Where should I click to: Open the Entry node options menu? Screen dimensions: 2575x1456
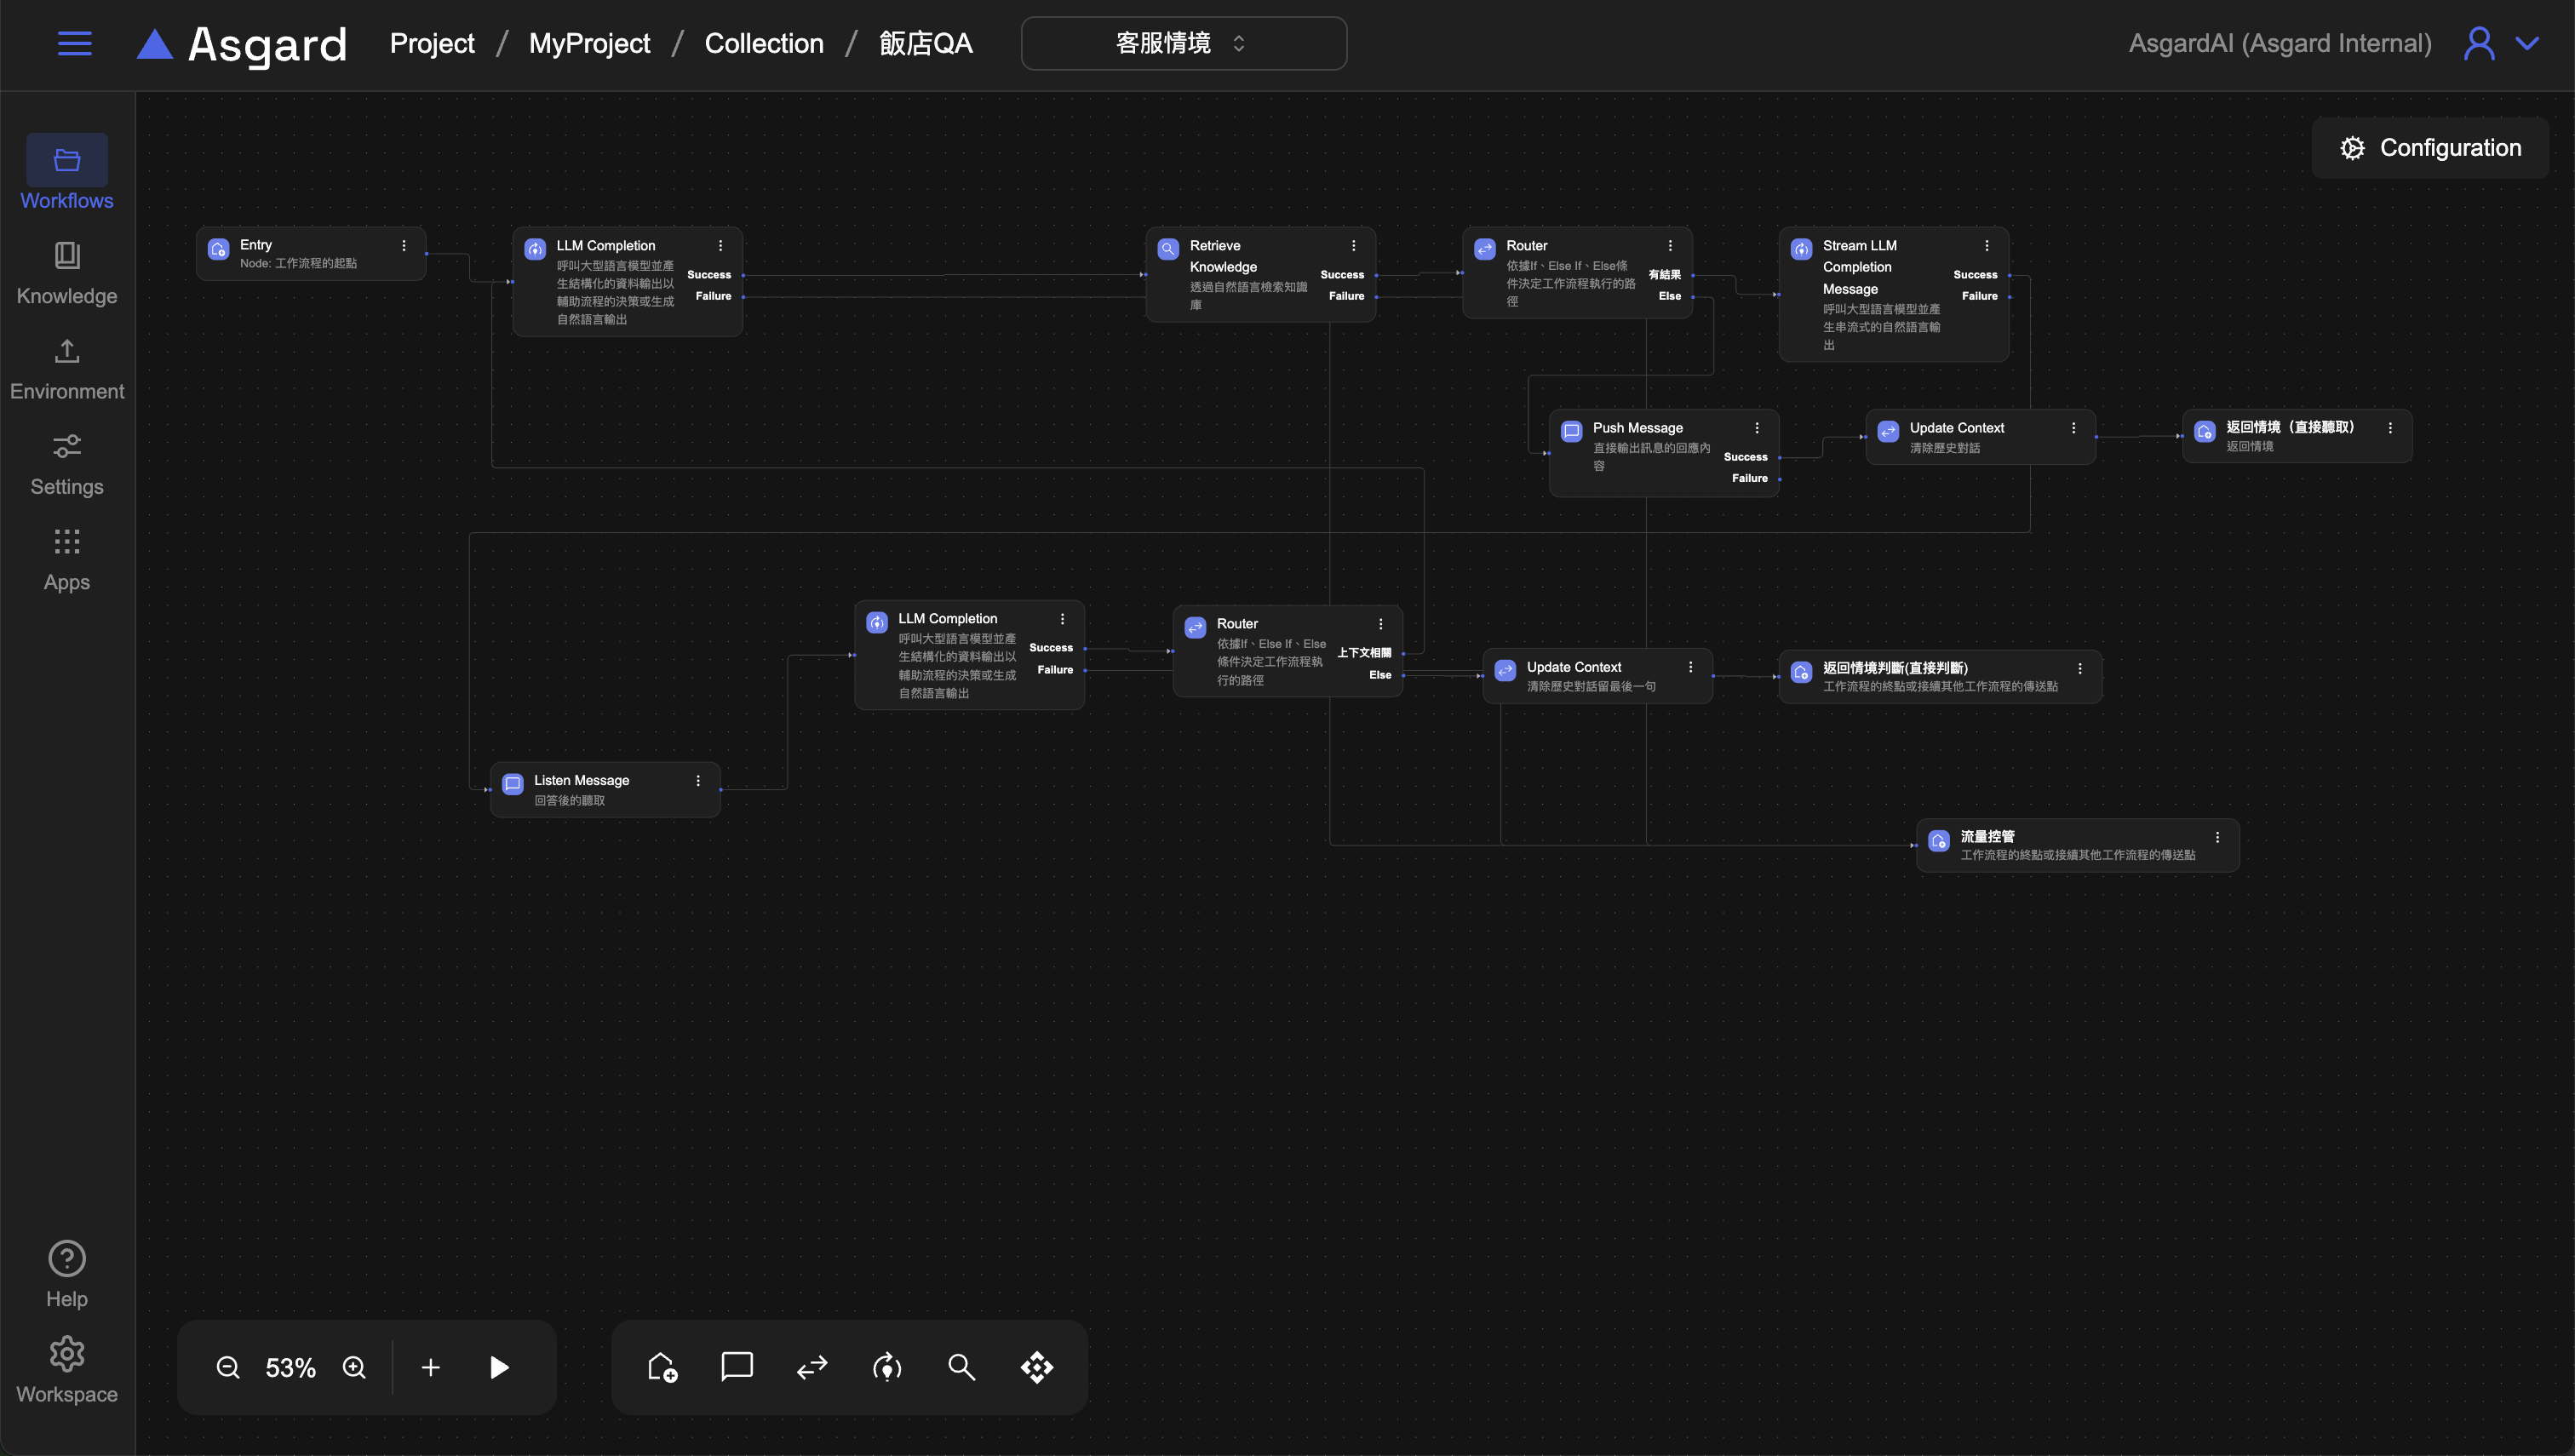click(x=404, y=245)
